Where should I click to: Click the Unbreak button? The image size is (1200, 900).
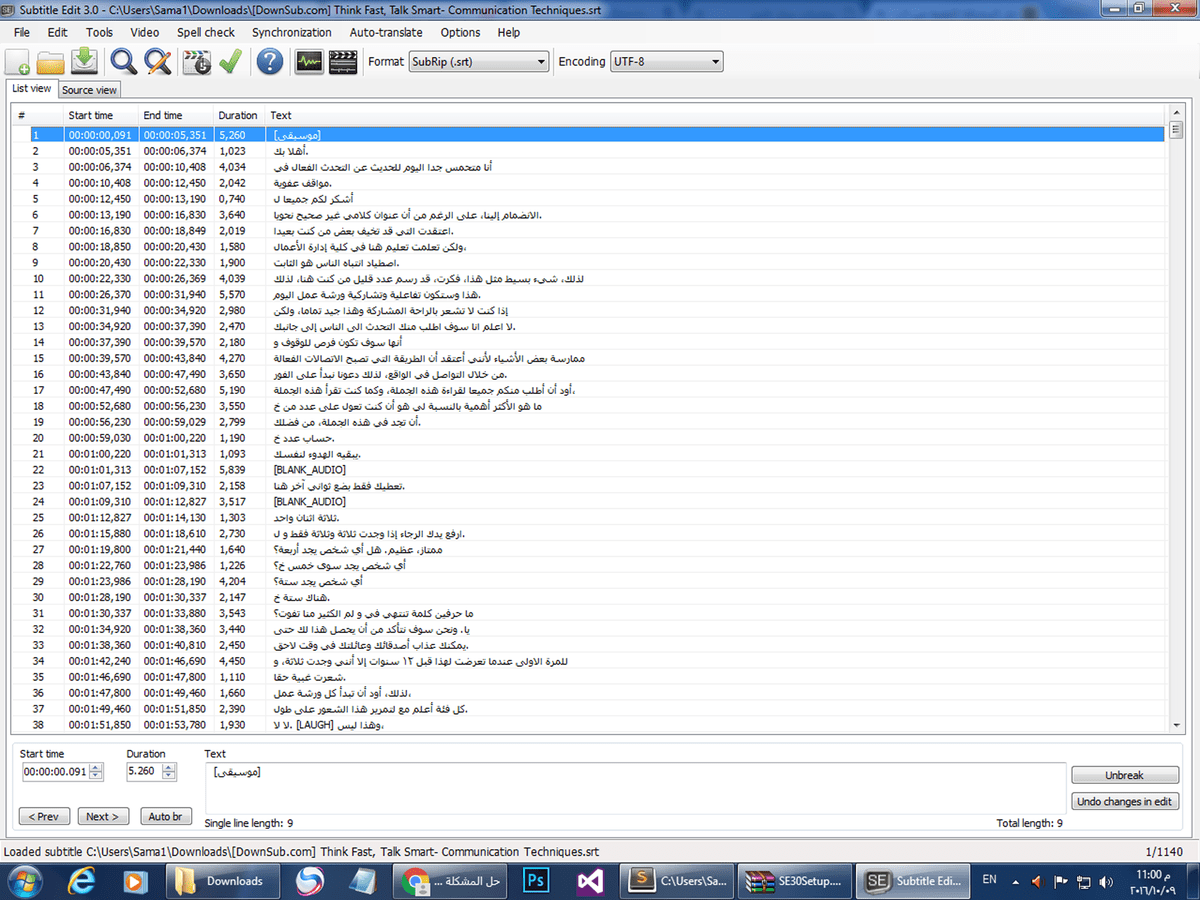click(1125, 775)
